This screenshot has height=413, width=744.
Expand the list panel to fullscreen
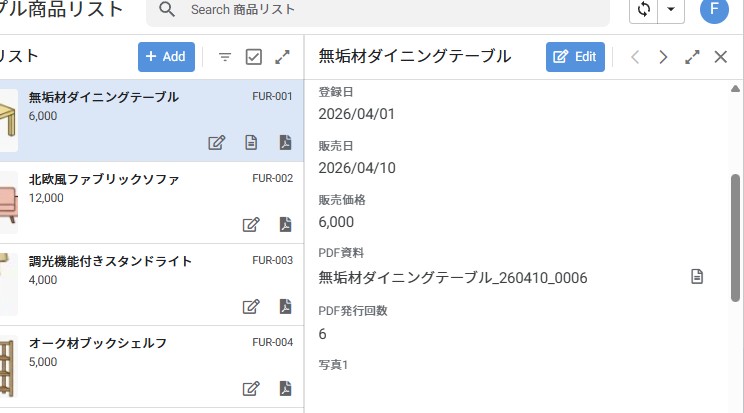pos(283,57)
